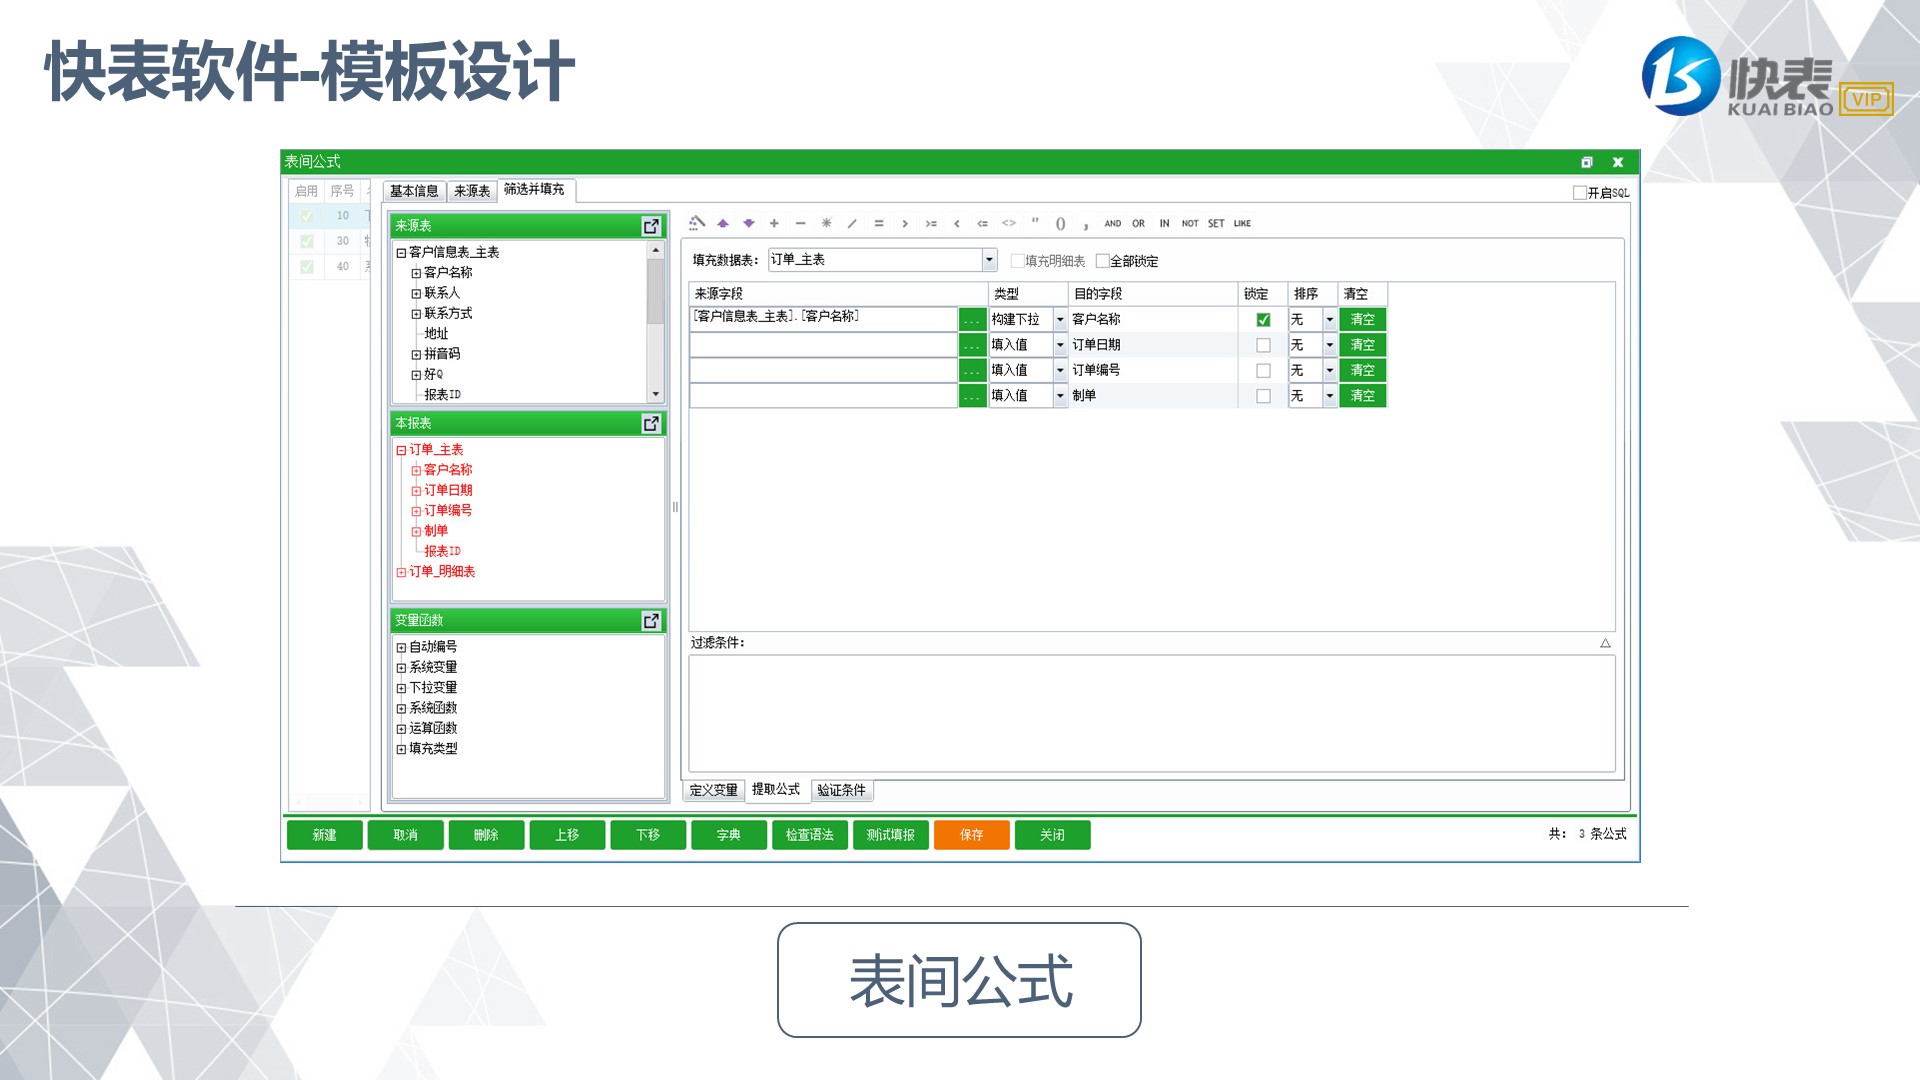The height and width of the screenshot is (1080, 1920).
Task: Select the 筛选并填充 tab
Action: [534, 189]
